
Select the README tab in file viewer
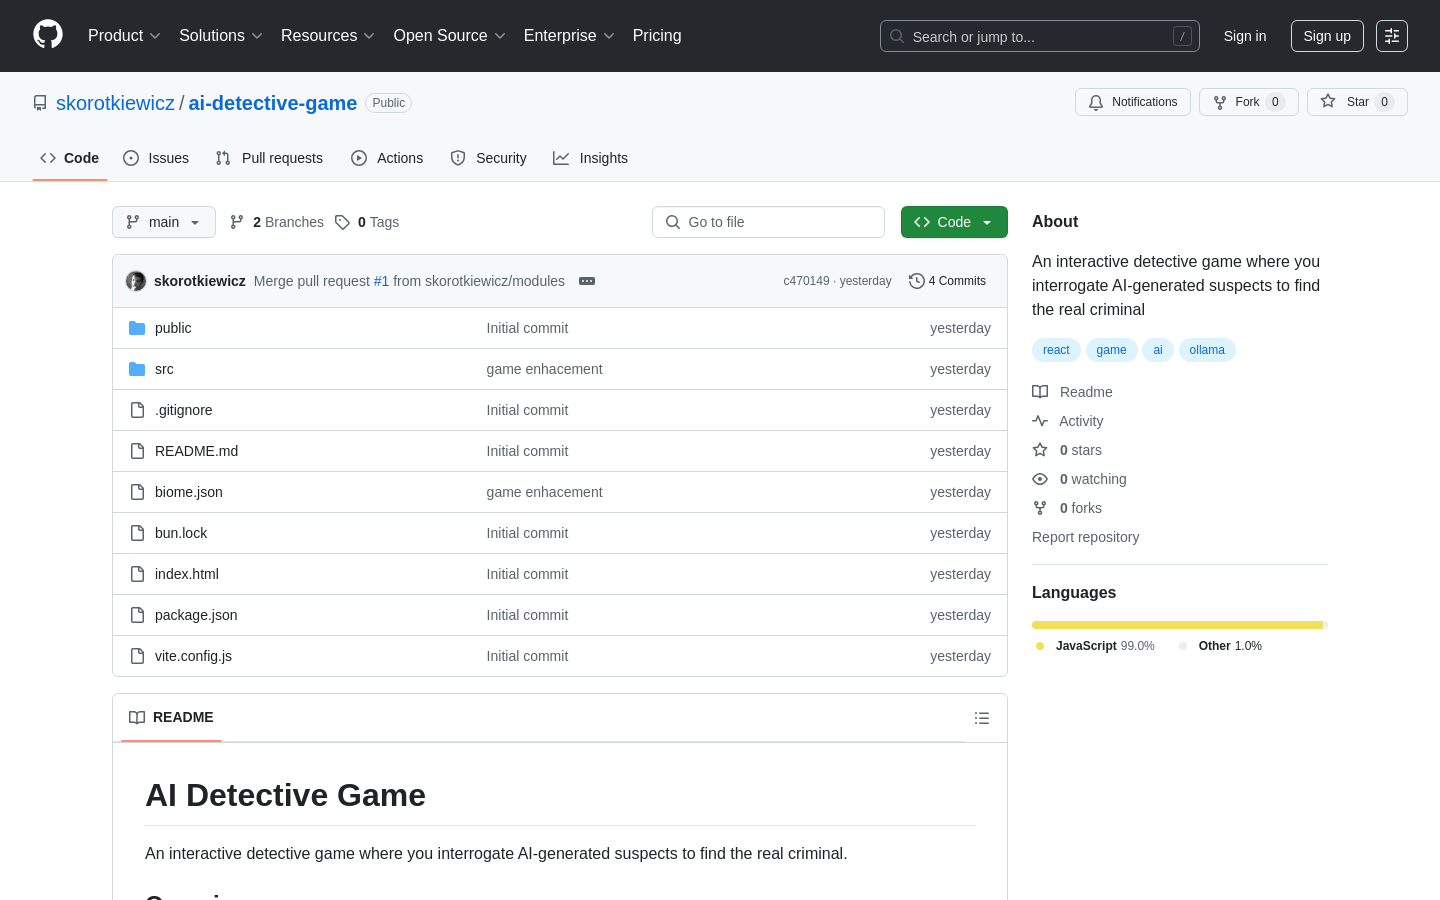(x=171, y=717)
